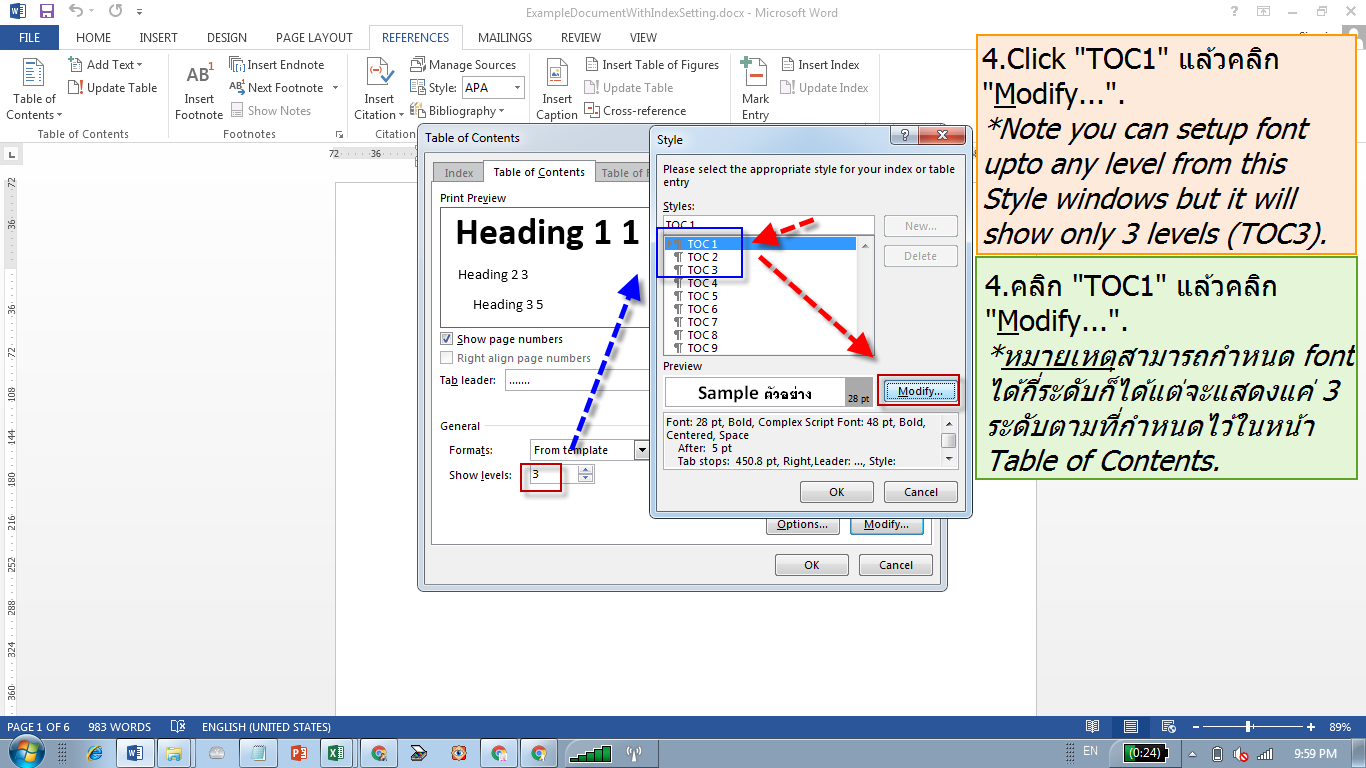Screen dimensions: 1366x768
Task: Switch to the Index tab in the dialog
Action: click(x=457, y=172)
